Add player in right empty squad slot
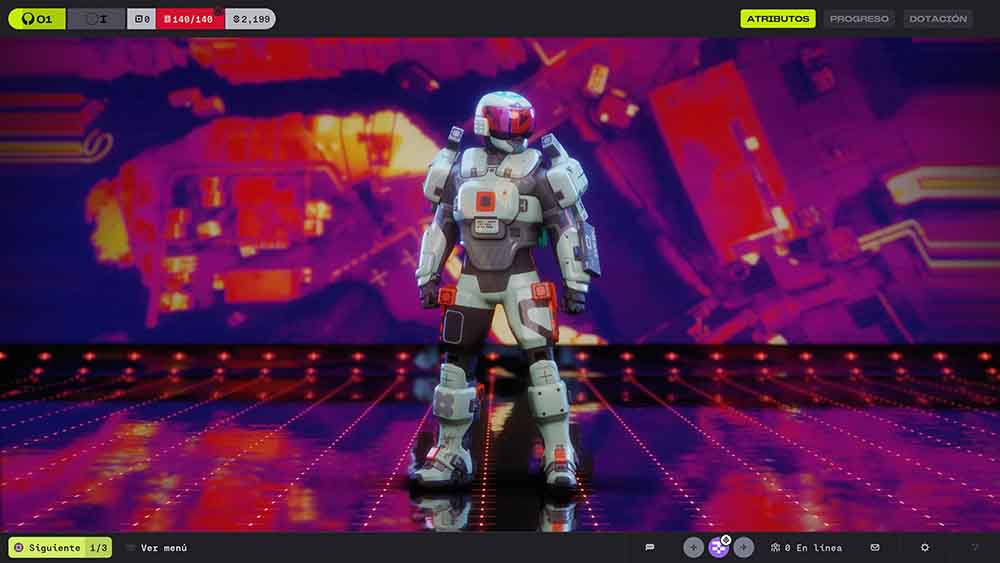This screenshot has height=563, width=1000. pos(744,547)
